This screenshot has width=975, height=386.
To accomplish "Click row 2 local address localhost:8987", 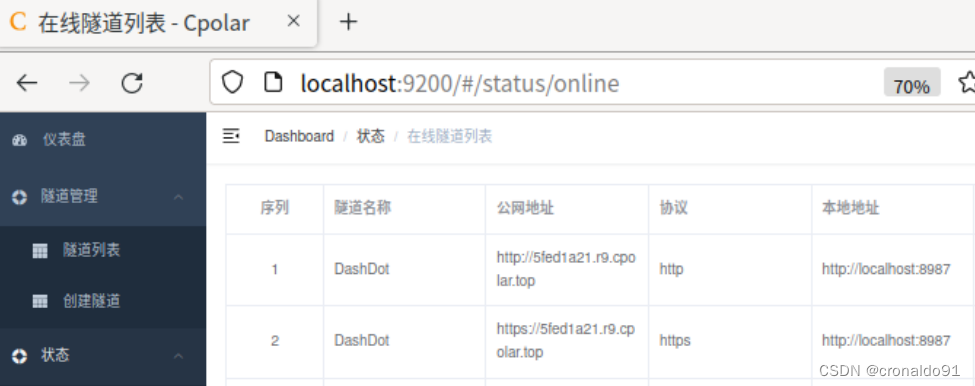I will [x=886, y=341].
